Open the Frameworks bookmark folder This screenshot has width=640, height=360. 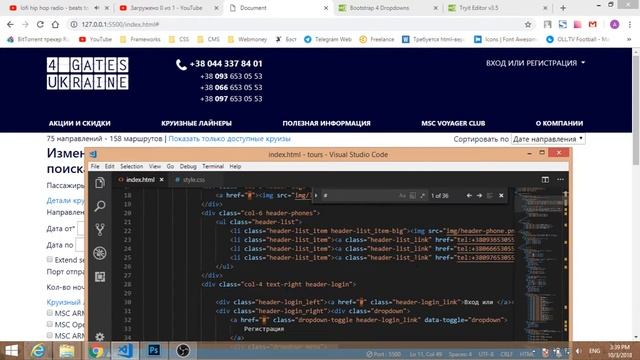140,39
